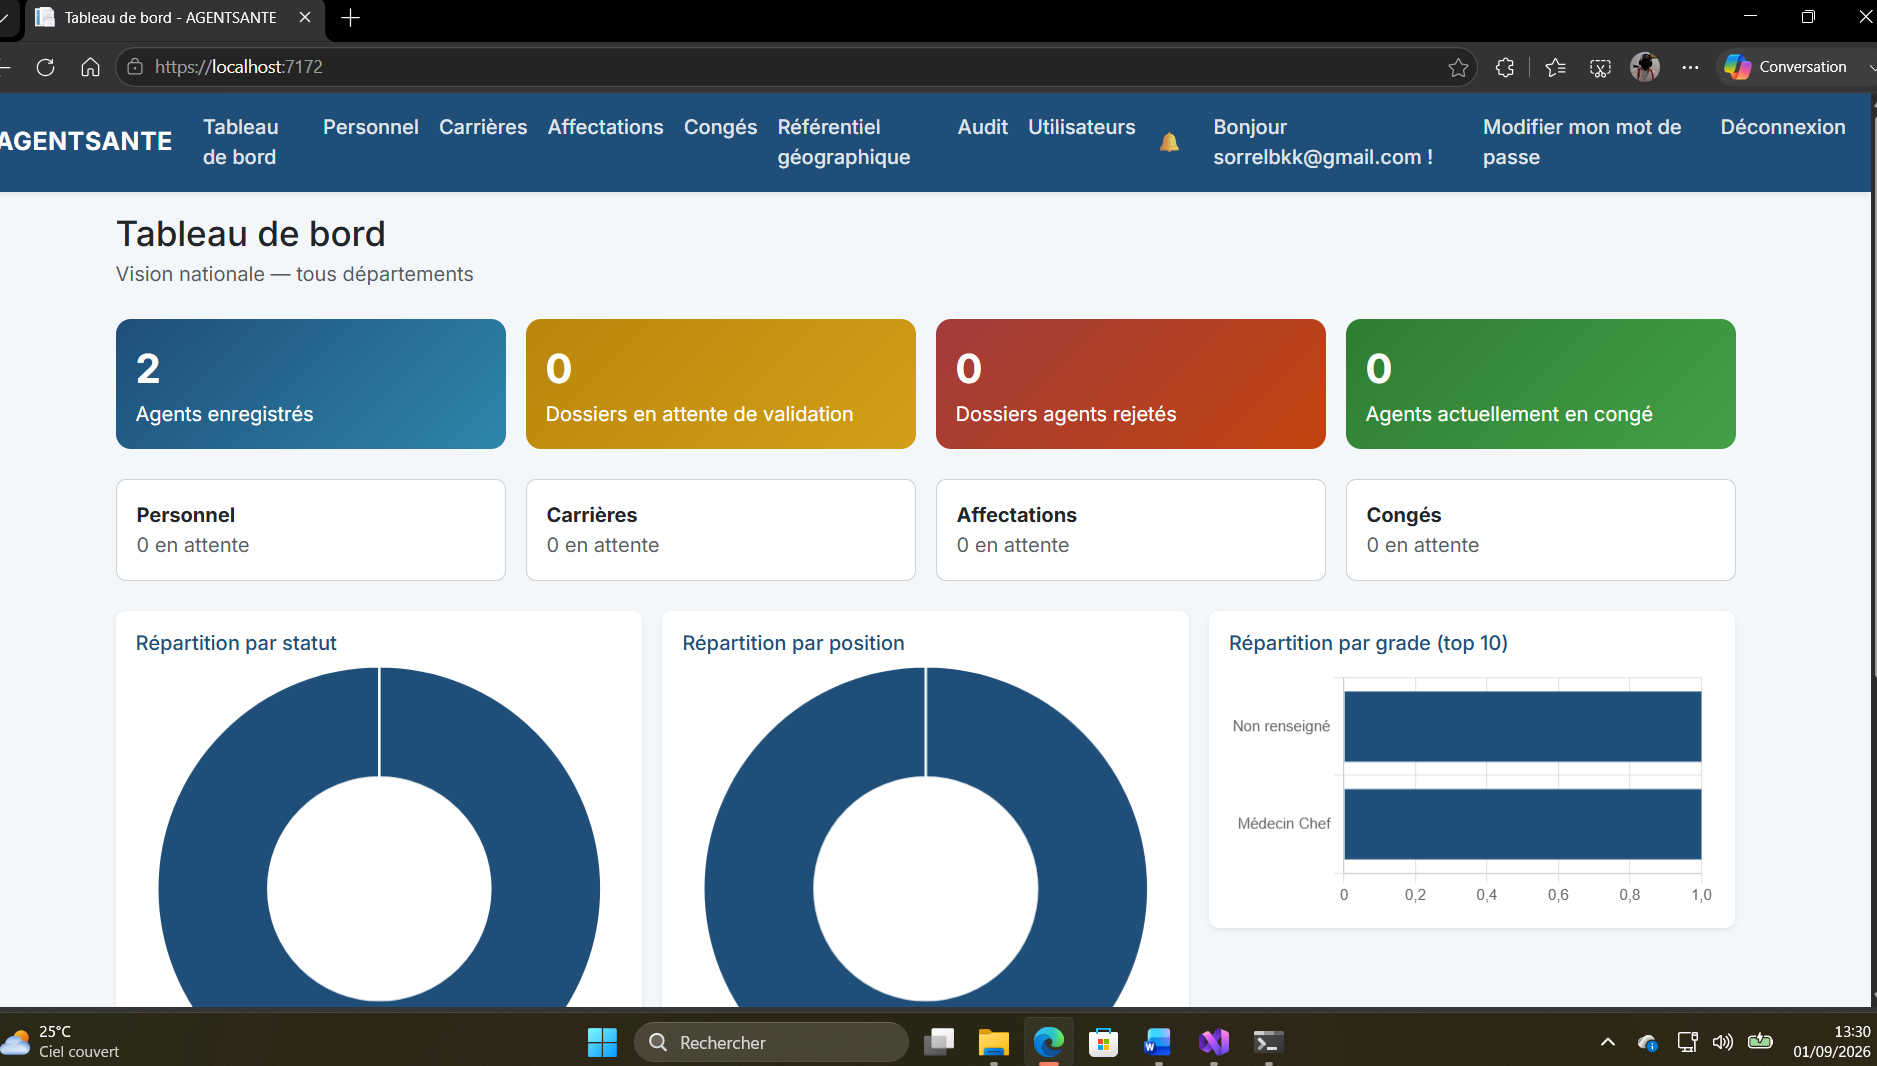1877x1066 pixels.
Task: Open the Audit page
Action: point(983,127)
